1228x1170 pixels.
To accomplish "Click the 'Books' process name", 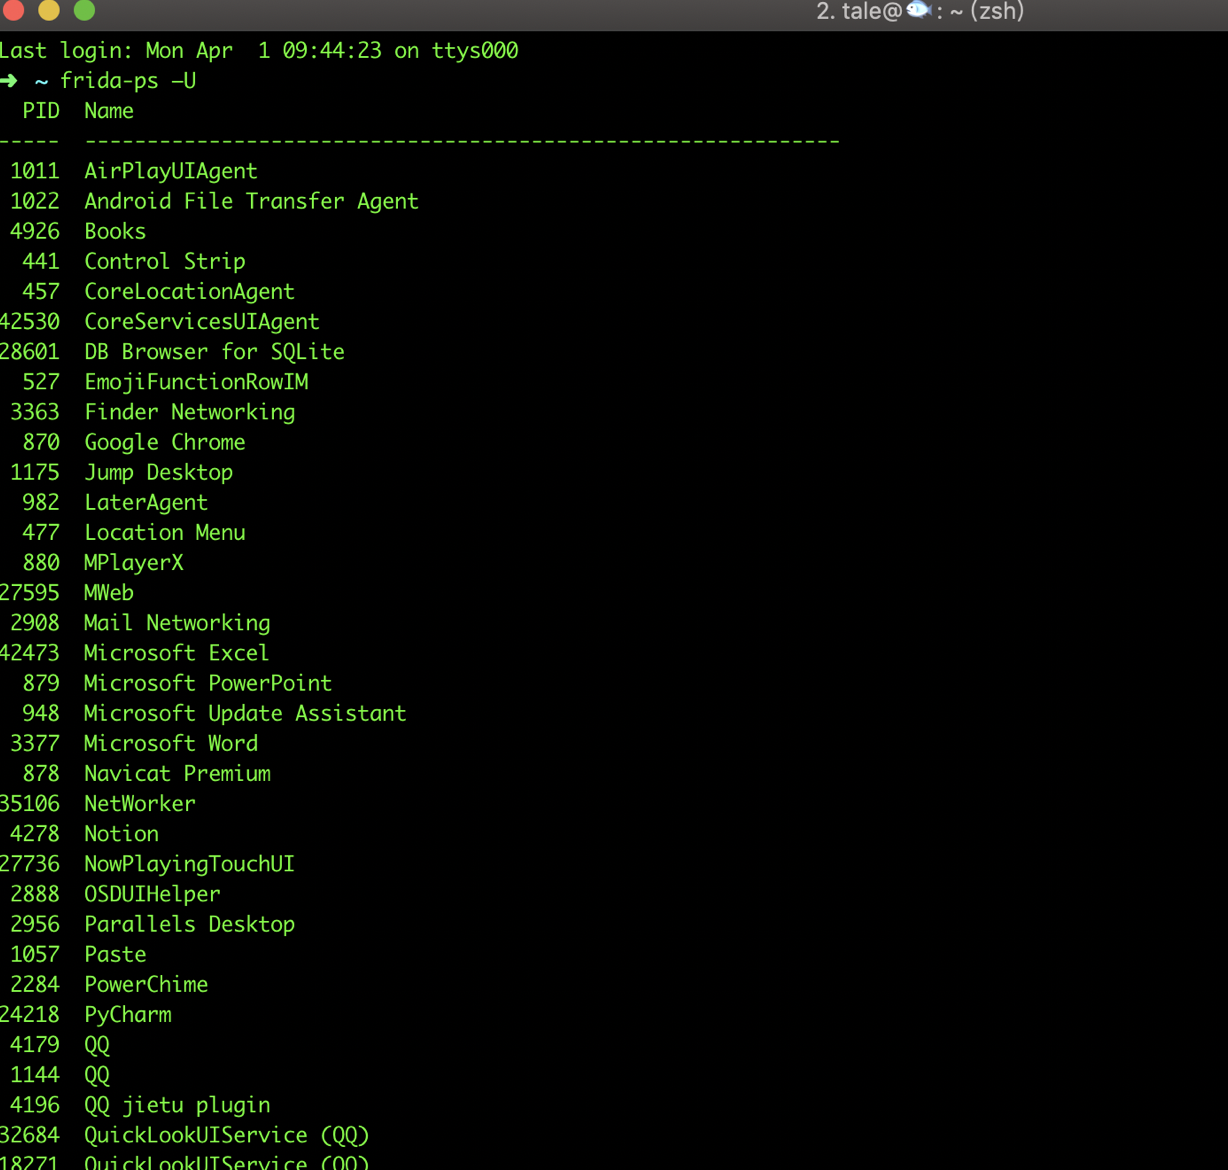I will click(115, 231).
